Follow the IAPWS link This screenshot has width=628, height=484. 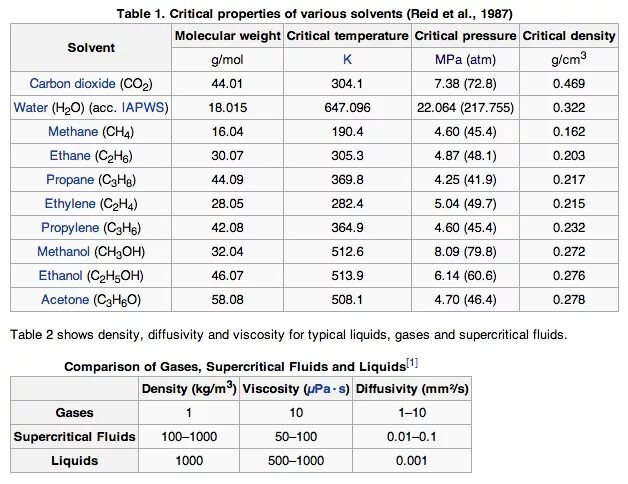point(143,107)
